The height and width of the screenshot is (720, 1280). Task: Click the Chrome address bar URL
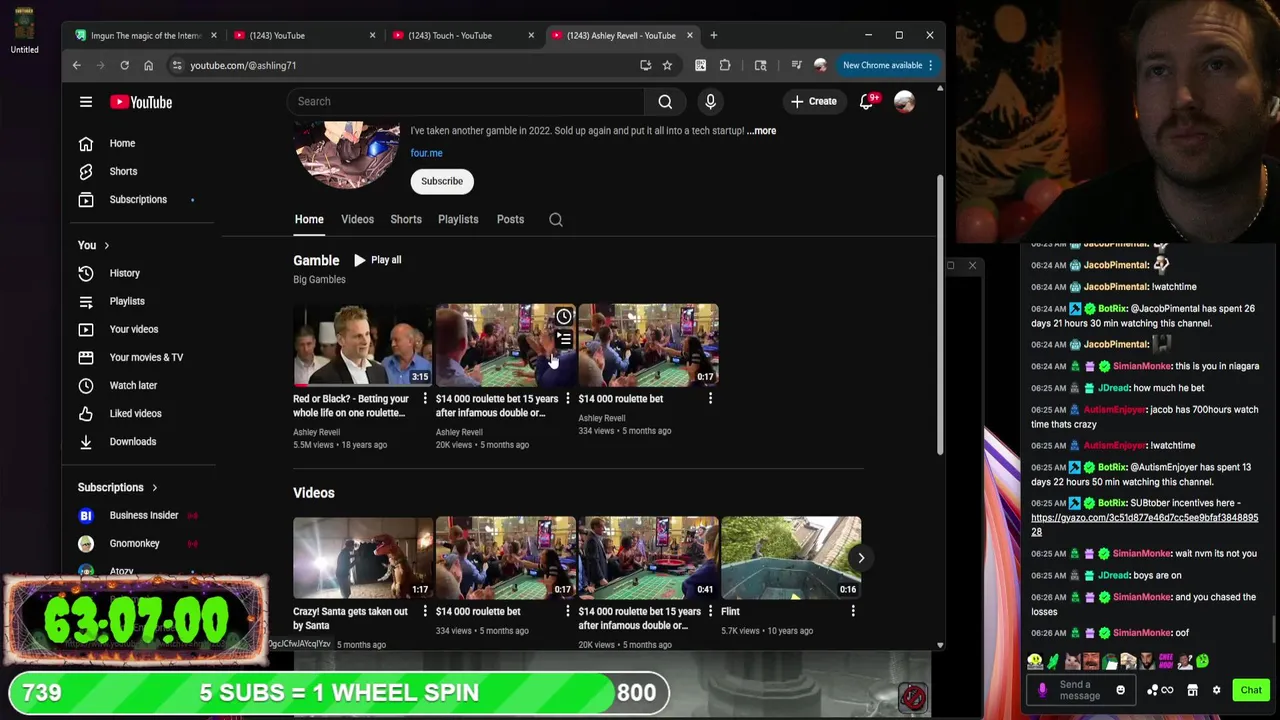pyautogui.click(x=243, y=65)
